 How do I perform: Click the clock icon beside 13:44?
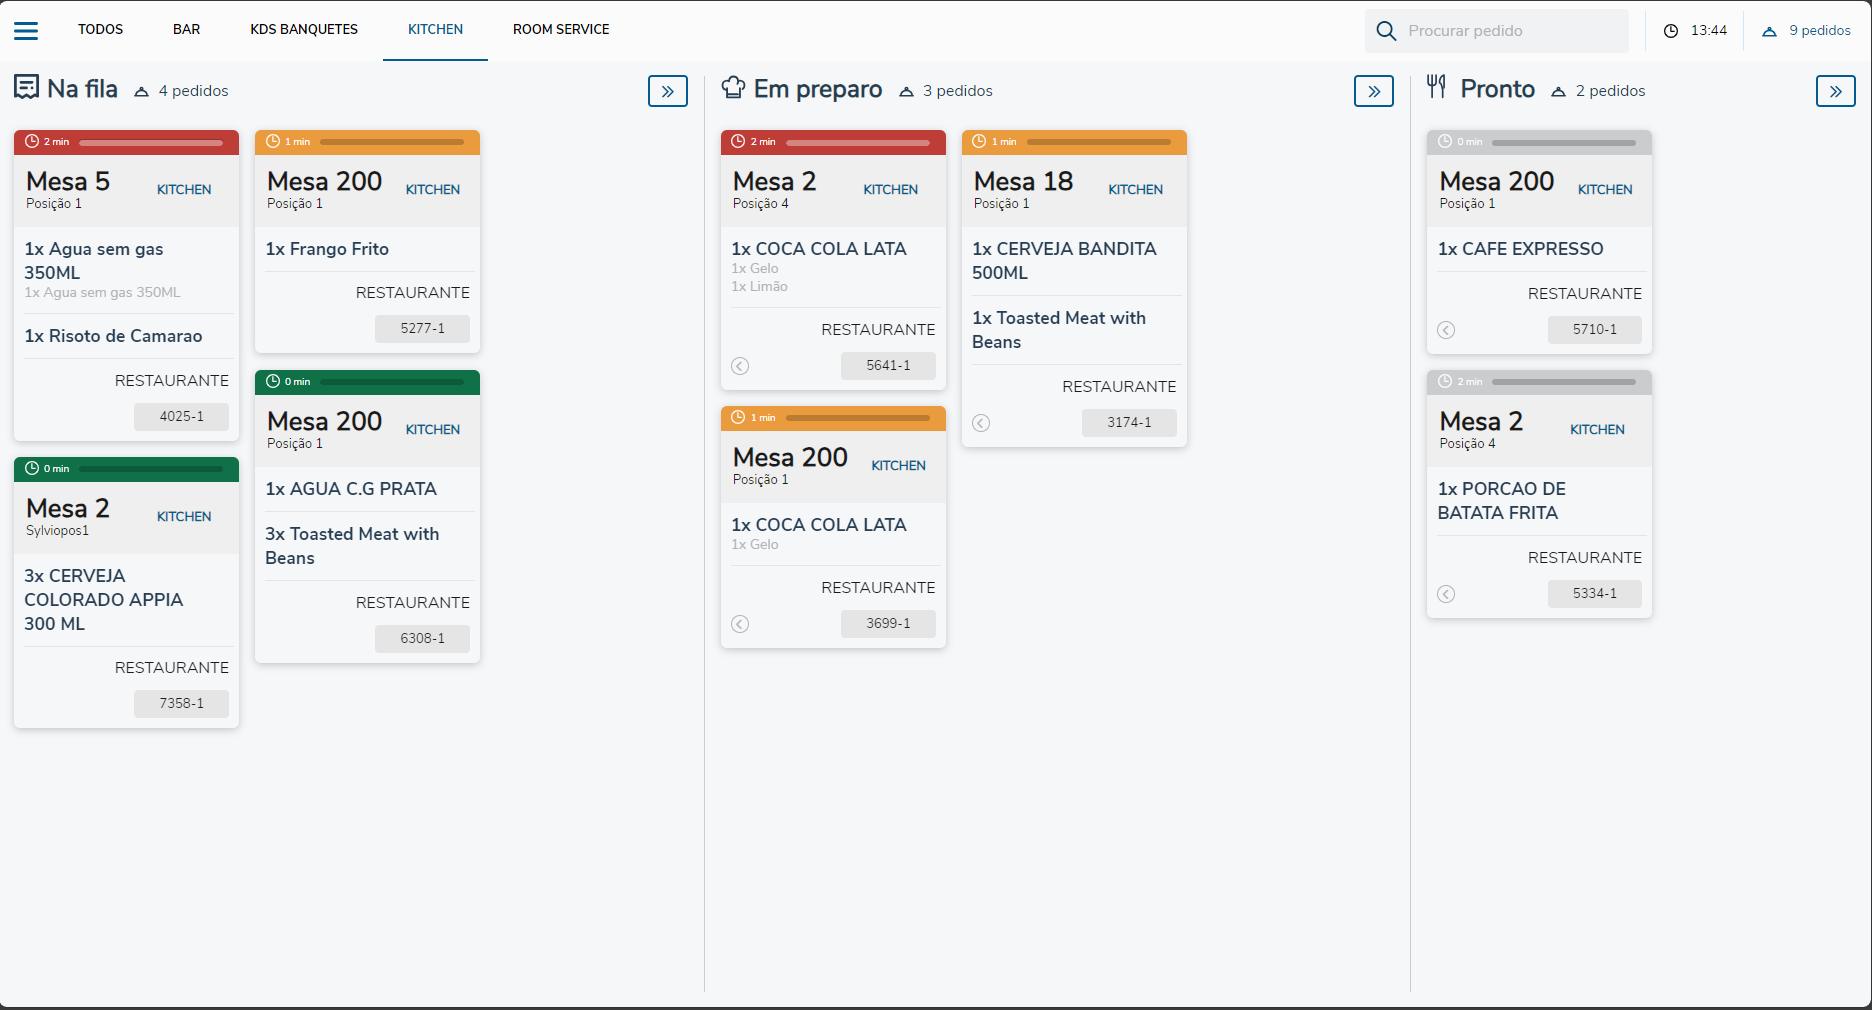click(1671, 31)
